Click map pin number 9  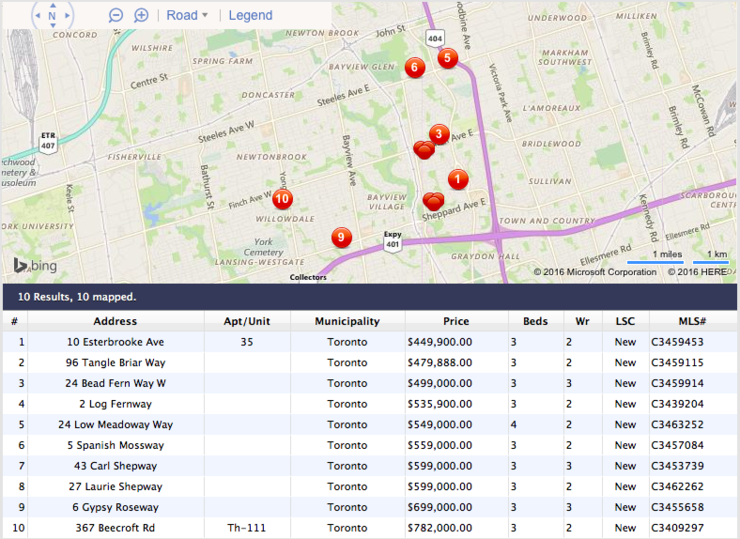(342, 237)
